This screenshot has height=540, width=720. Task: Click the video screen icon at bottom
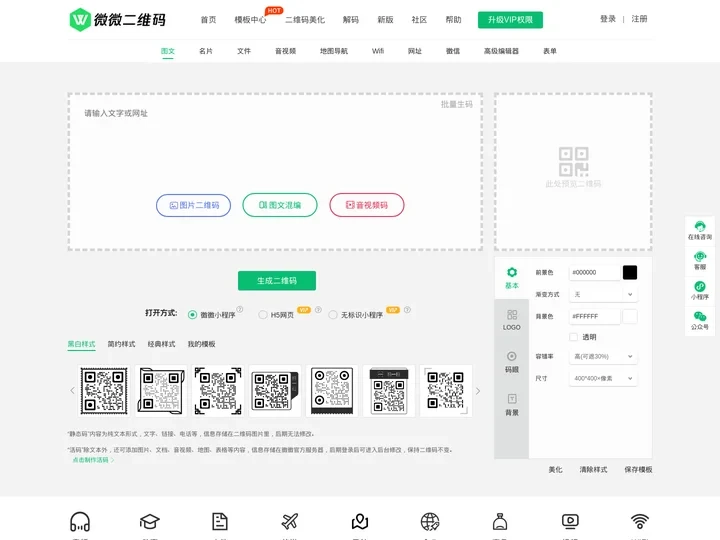pos(570,522)
